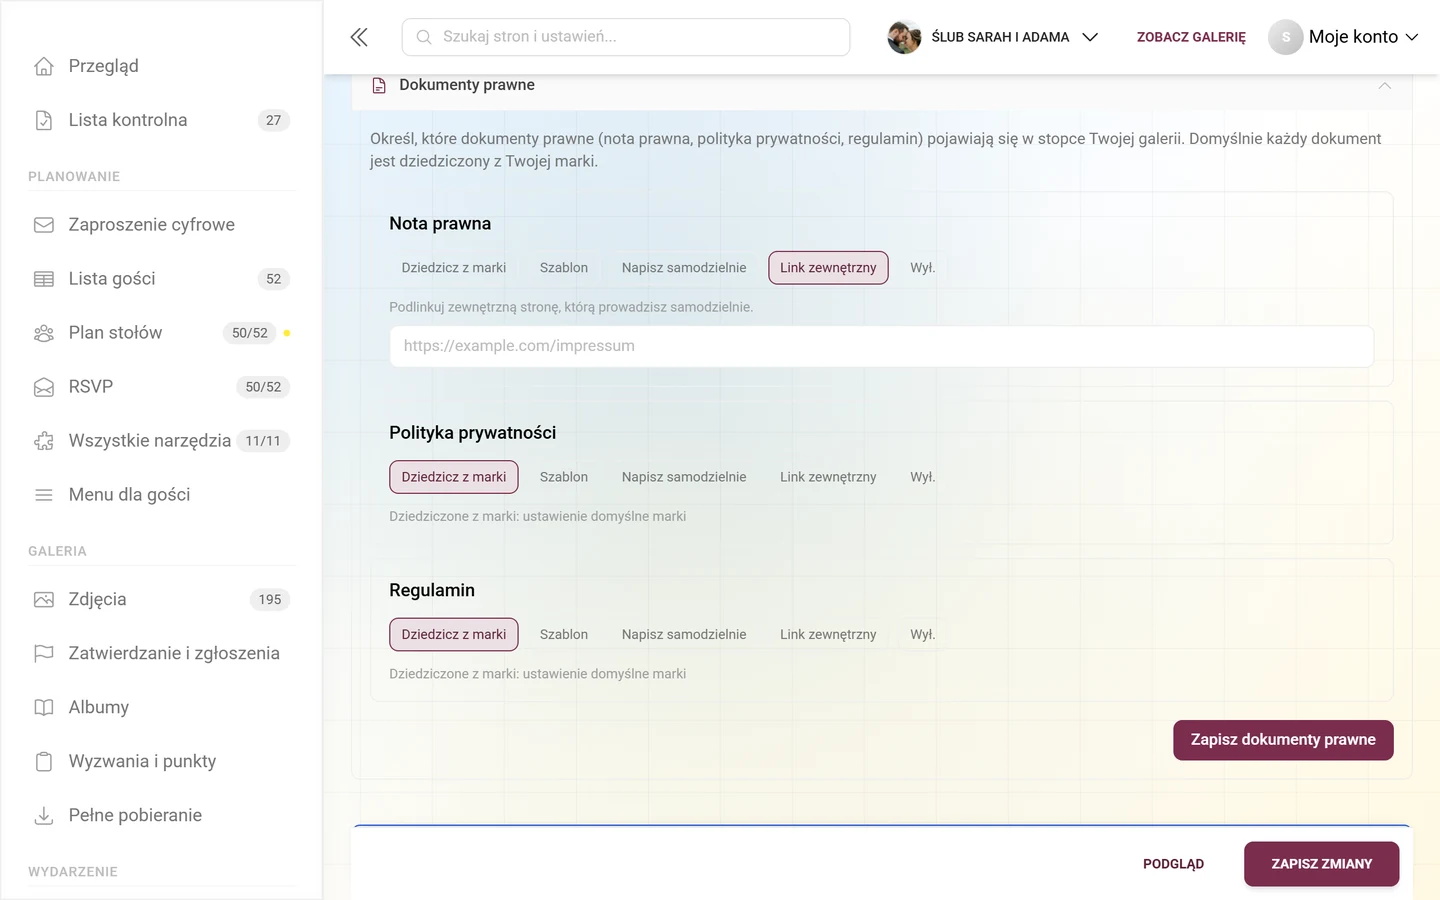1440x900 pixels.
Task: Collapse the sidebar with double-chevron icon
Action: [x=359, y=37]
